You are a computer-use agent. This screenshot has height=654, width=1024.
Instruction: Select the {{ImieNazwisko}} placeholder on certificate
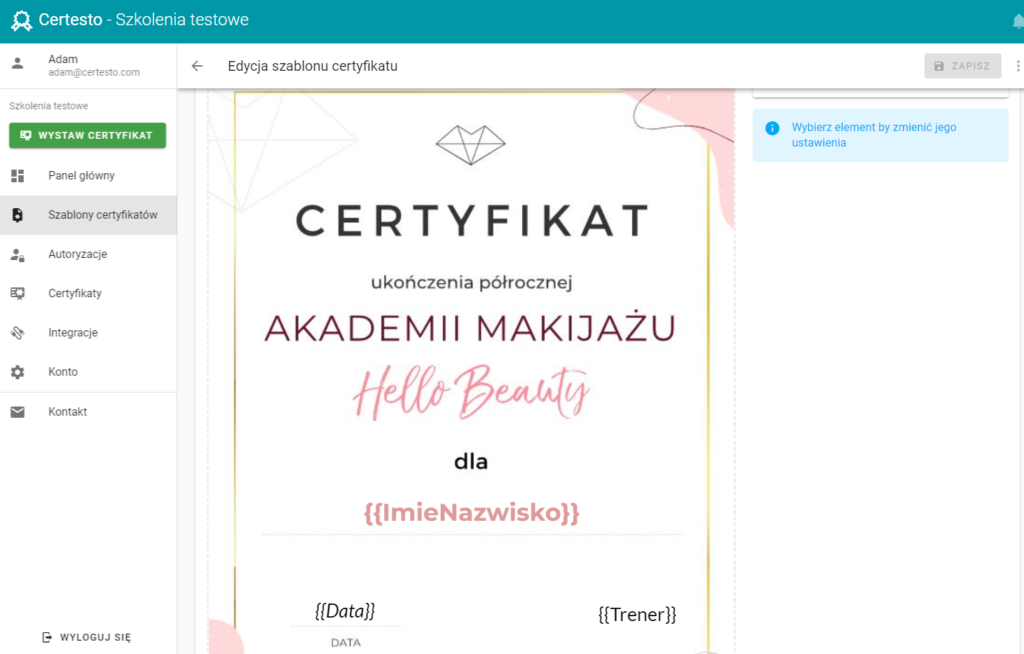pyautogui.click(x=472, y=513)
